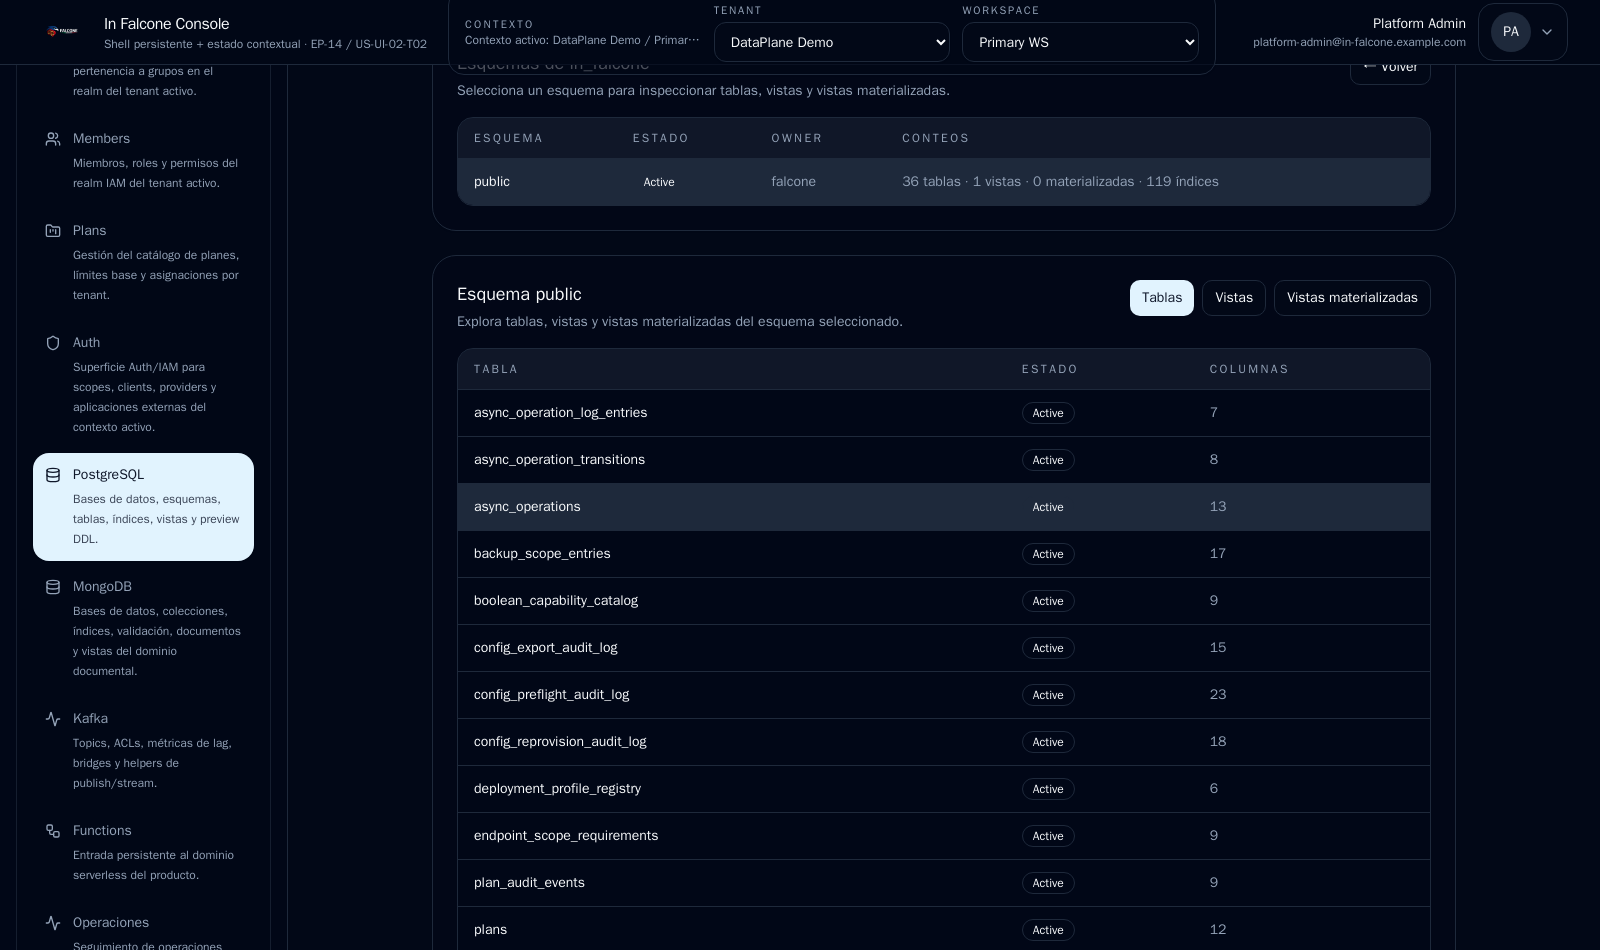Select table plan_audit_events
The width and height of the screenshot is (1600, 950).
[944, 883]
